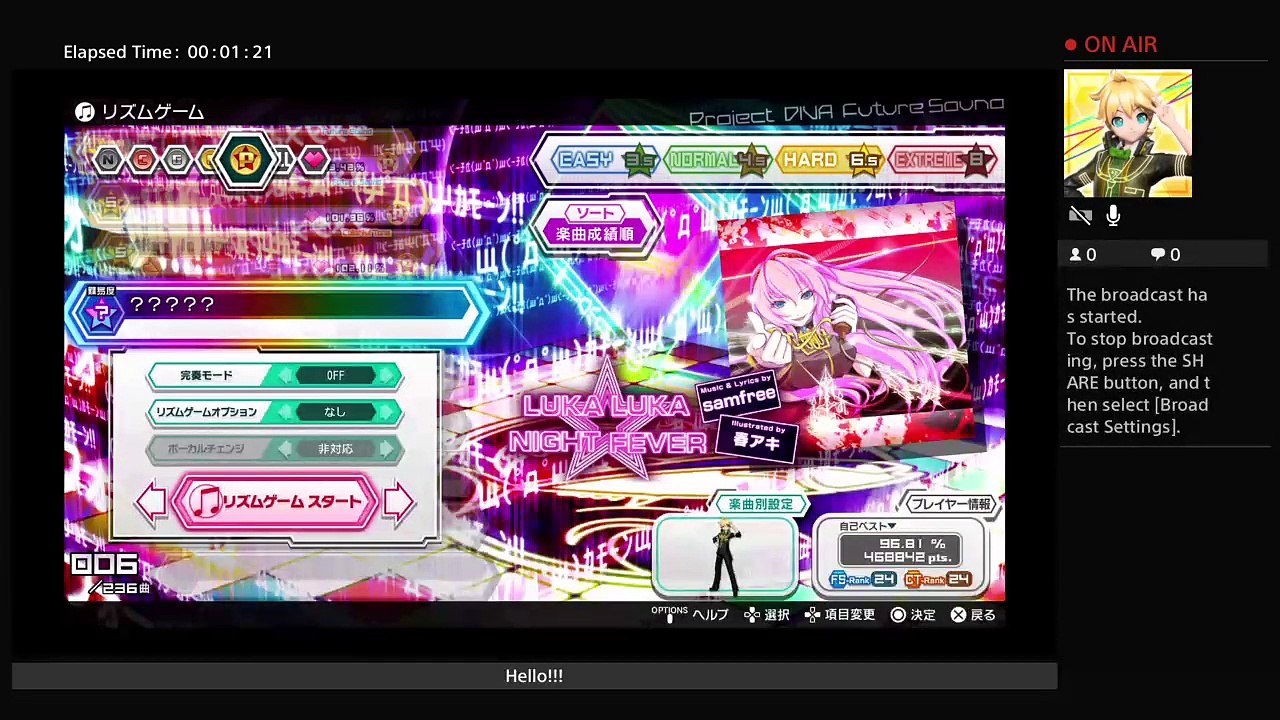The image size is (1280, 720).
Task: Click right arrow of リズムゲームオプション
Action: [386, 412]
